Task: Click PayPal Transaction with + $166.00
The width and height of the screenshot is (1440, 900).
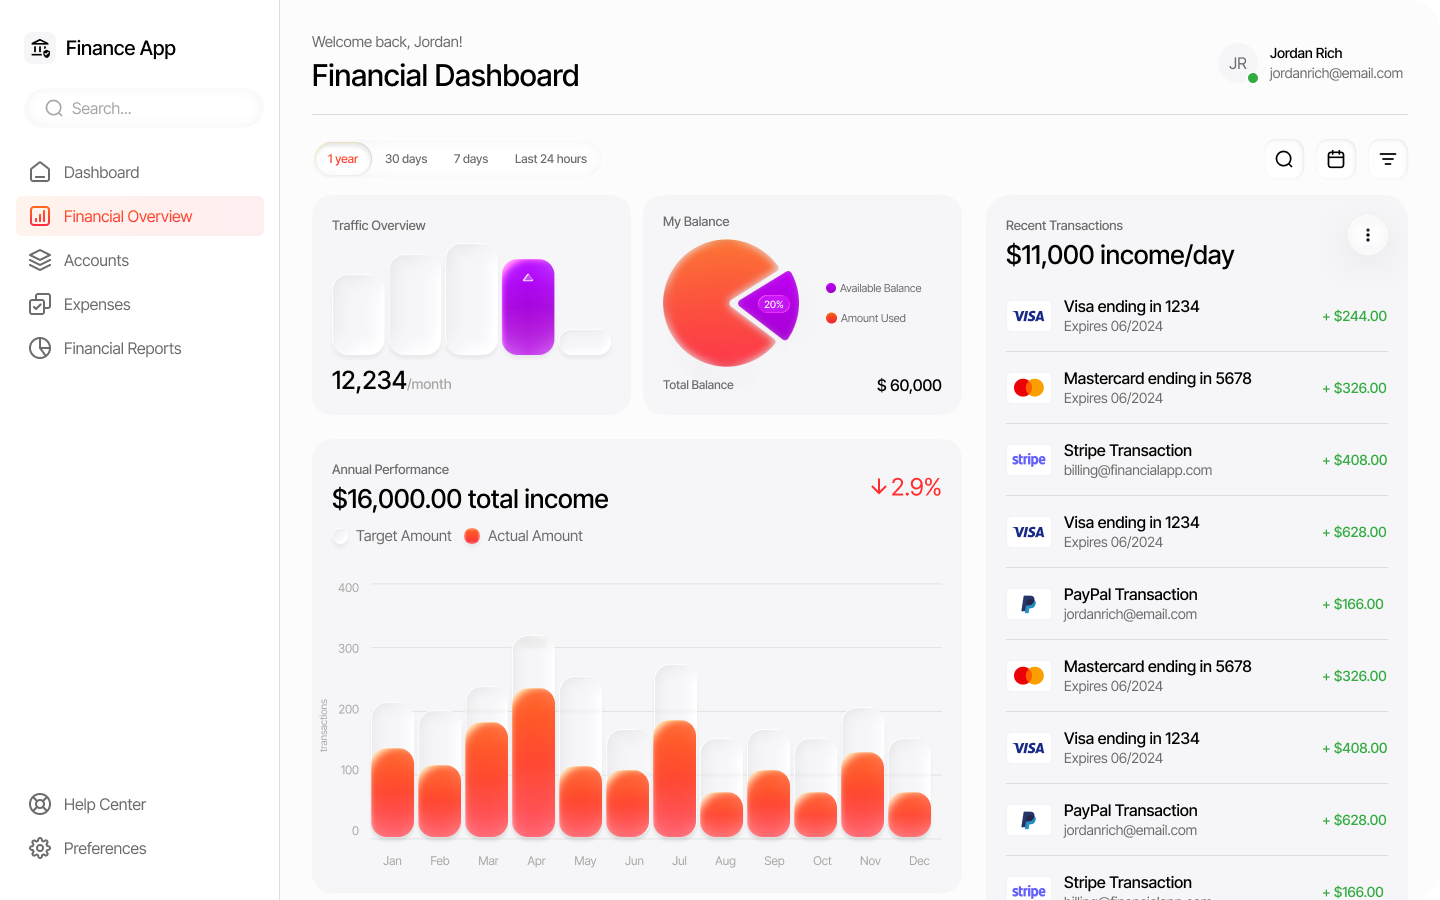Action: (1196, 604)
